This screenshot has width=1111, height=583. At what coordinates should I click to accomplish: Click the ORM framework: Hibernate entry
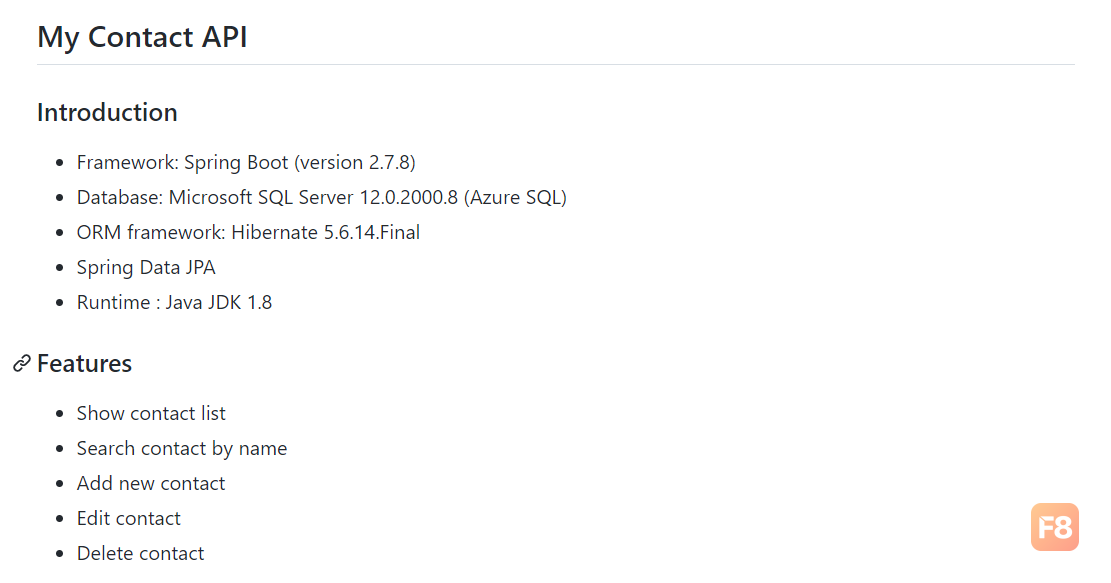pos(248,232)
